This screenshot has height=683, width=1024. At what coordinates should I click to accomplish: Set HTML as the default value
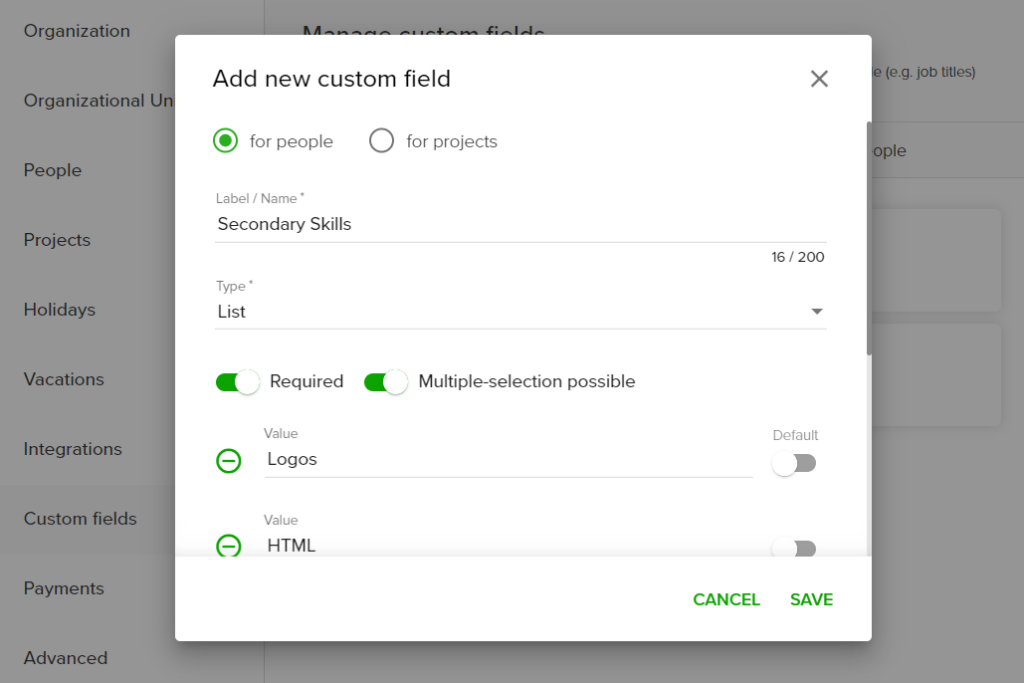coord(794,548)
